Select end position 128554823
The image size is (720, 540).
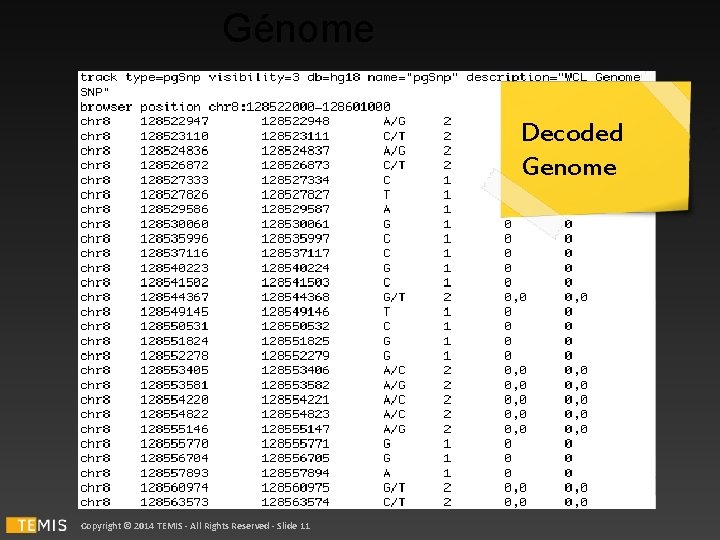point(295,414)
